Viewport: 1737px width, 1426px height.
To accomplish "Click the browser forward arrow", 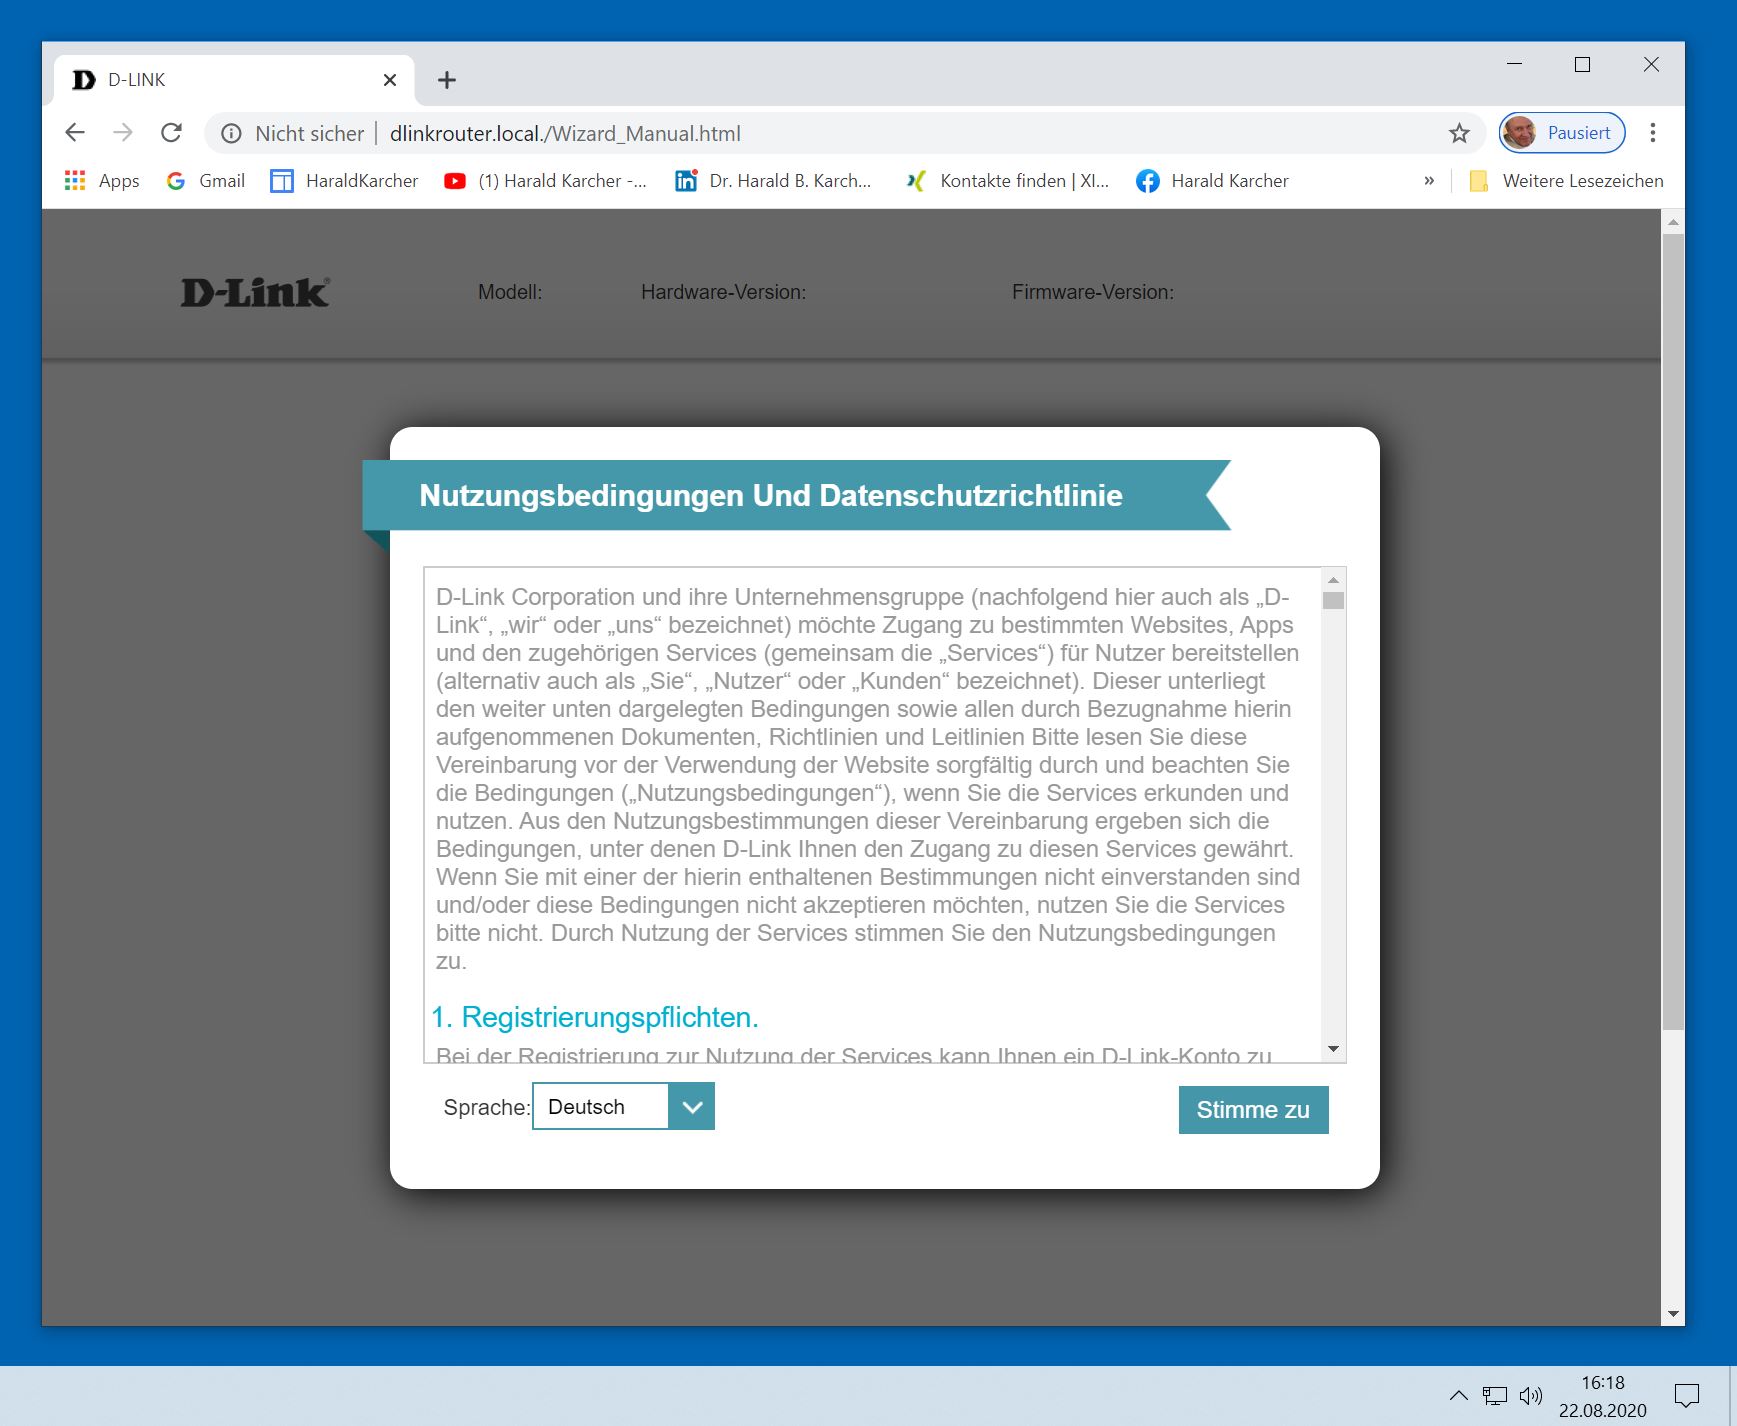I will click(x=123, y=133).
